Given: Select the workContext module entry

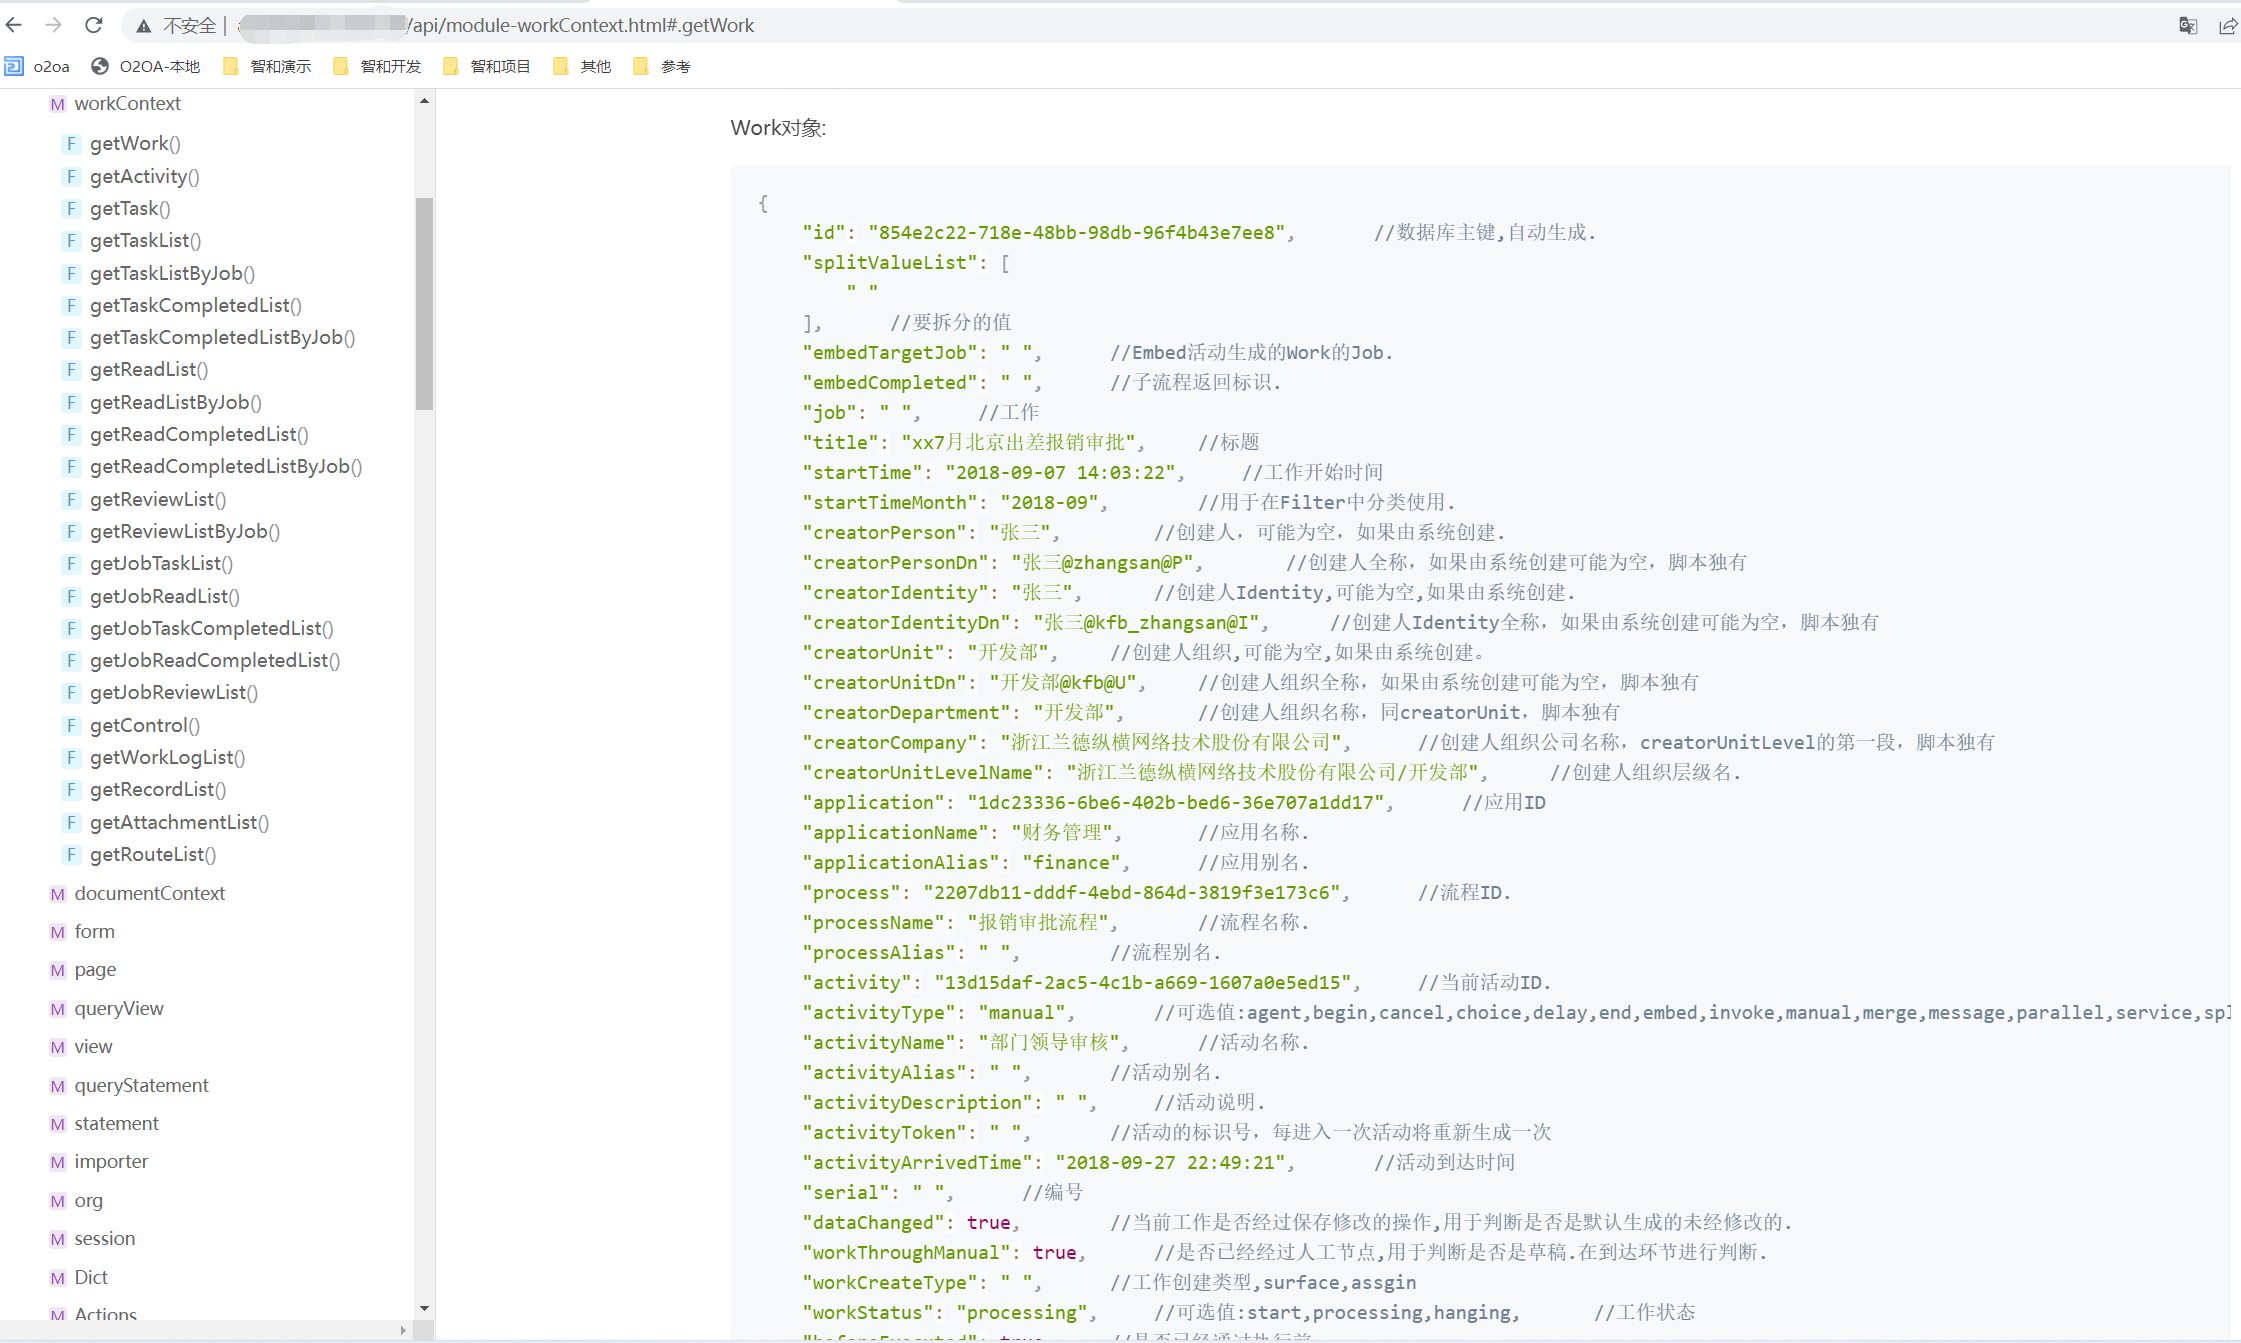Looking at the screenshot, I should 127,103.
